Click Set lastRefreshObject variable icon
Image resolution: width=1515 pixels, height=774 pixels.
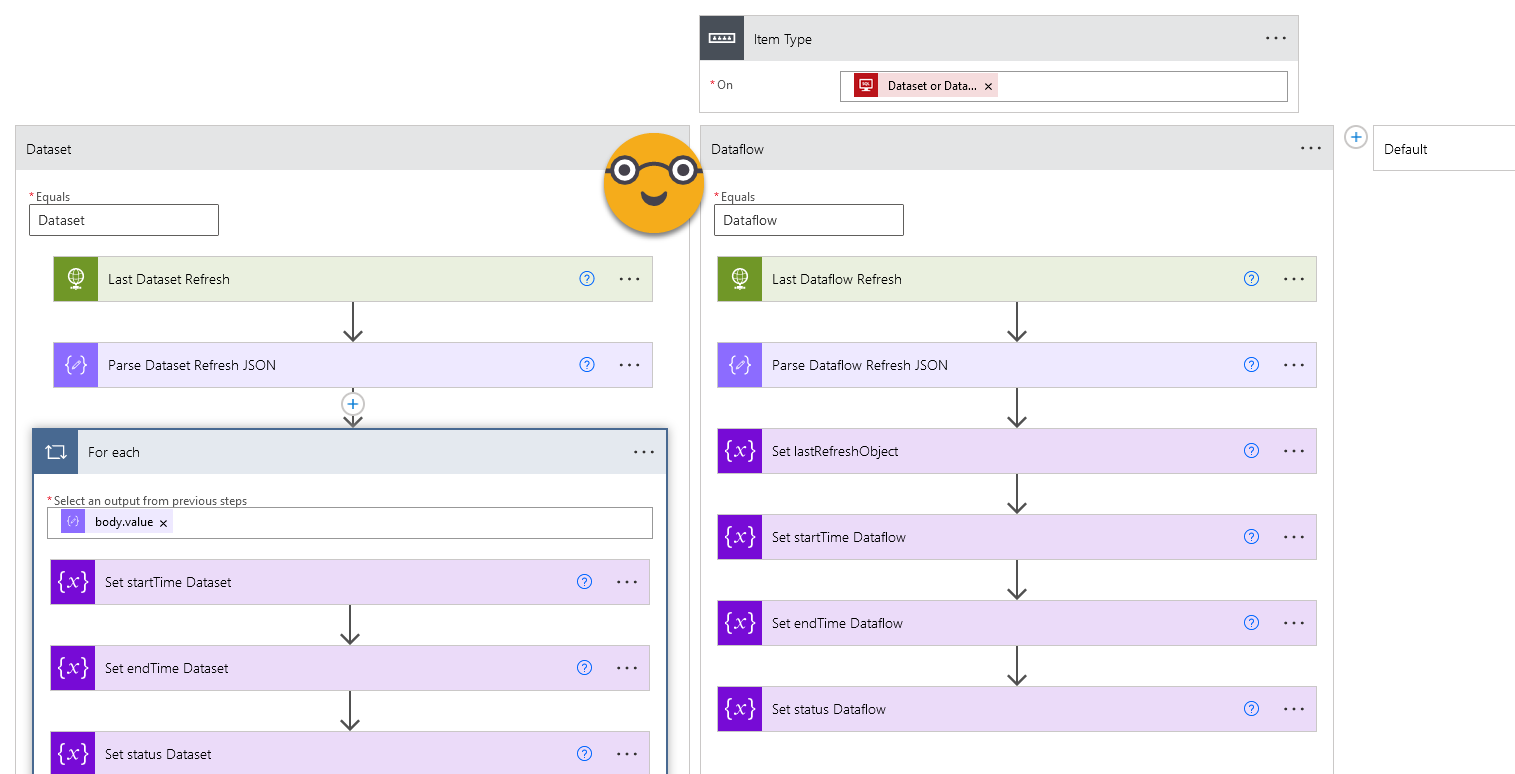coord(739,451)
